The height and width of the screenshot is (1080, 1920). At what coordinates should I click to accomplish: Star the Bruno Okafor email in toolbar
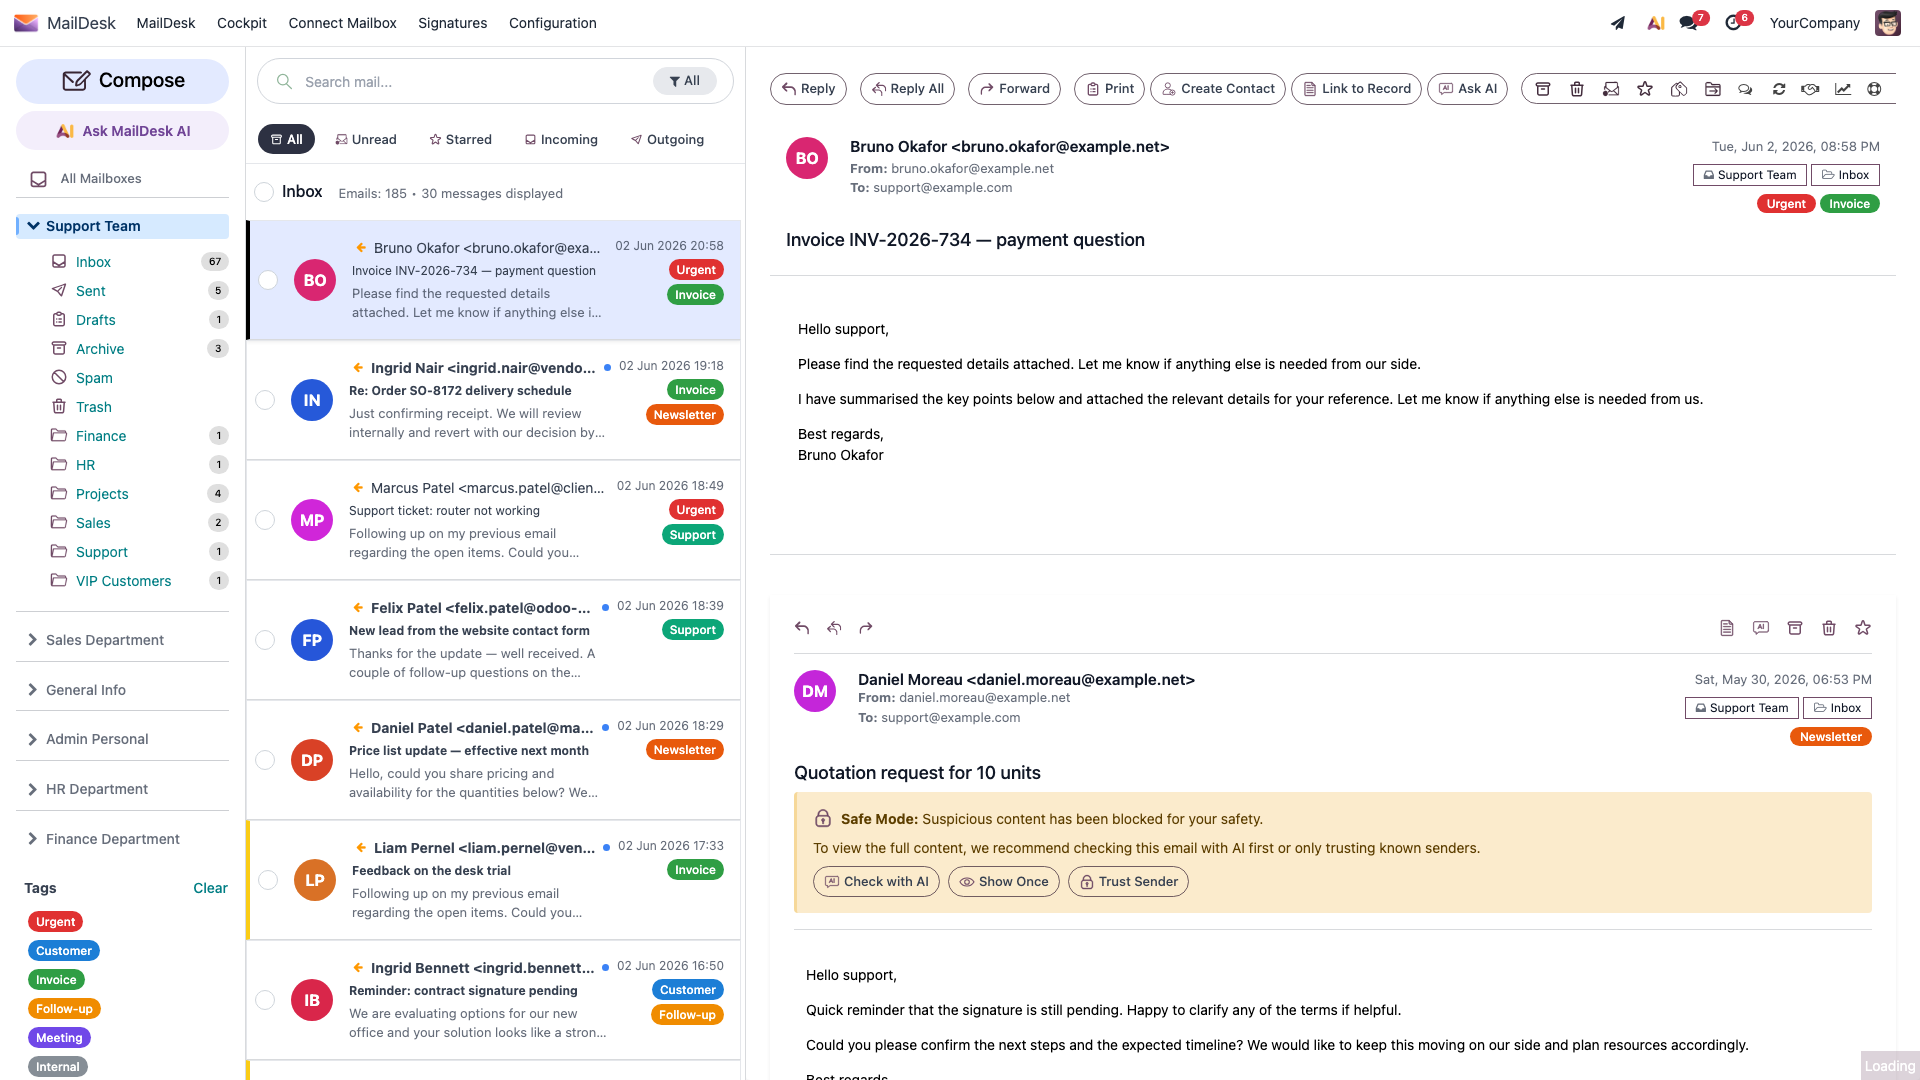point(1645,89)
